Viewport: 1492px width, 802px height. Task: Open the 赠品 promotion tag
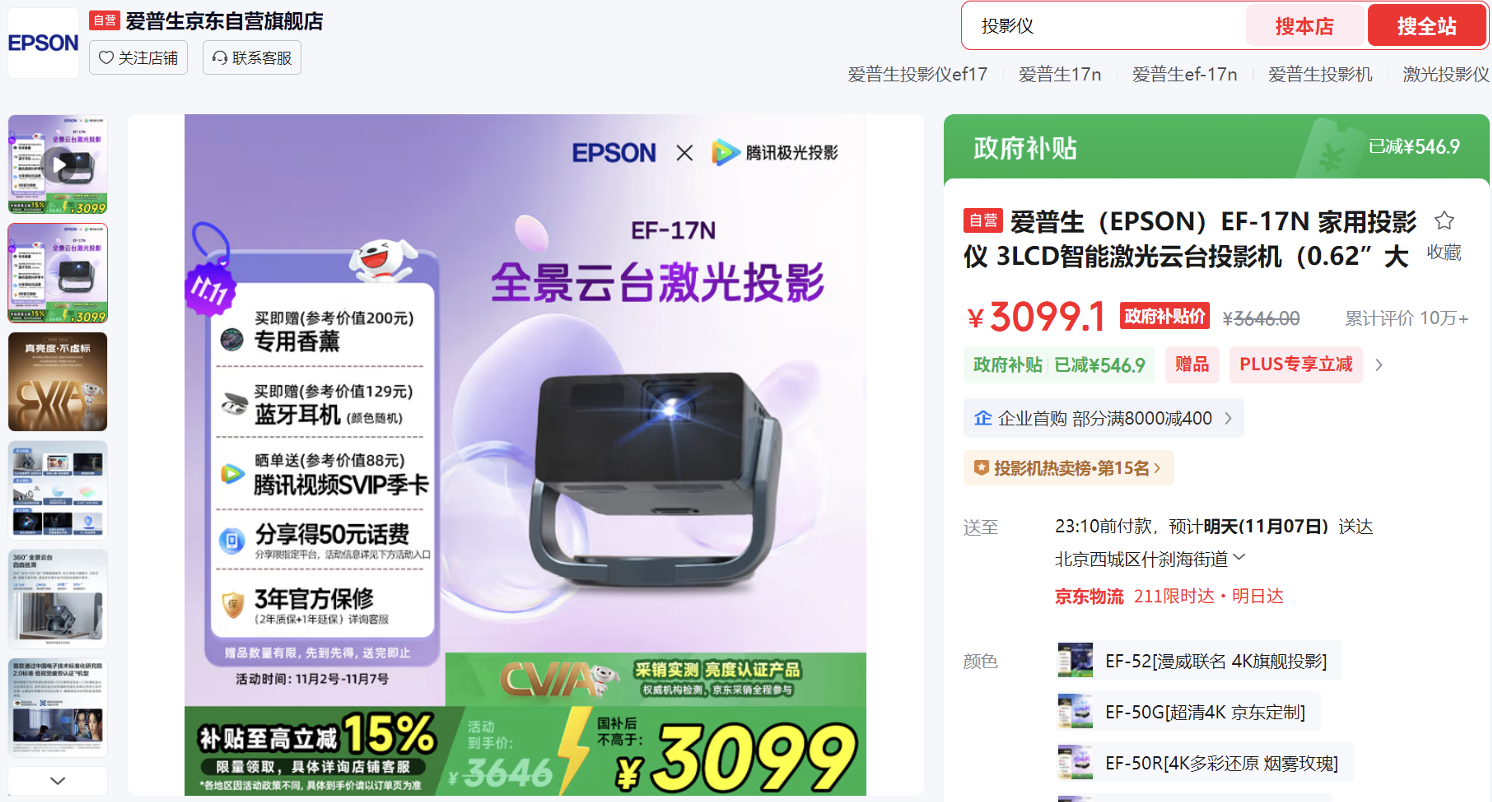[1192, 365]
